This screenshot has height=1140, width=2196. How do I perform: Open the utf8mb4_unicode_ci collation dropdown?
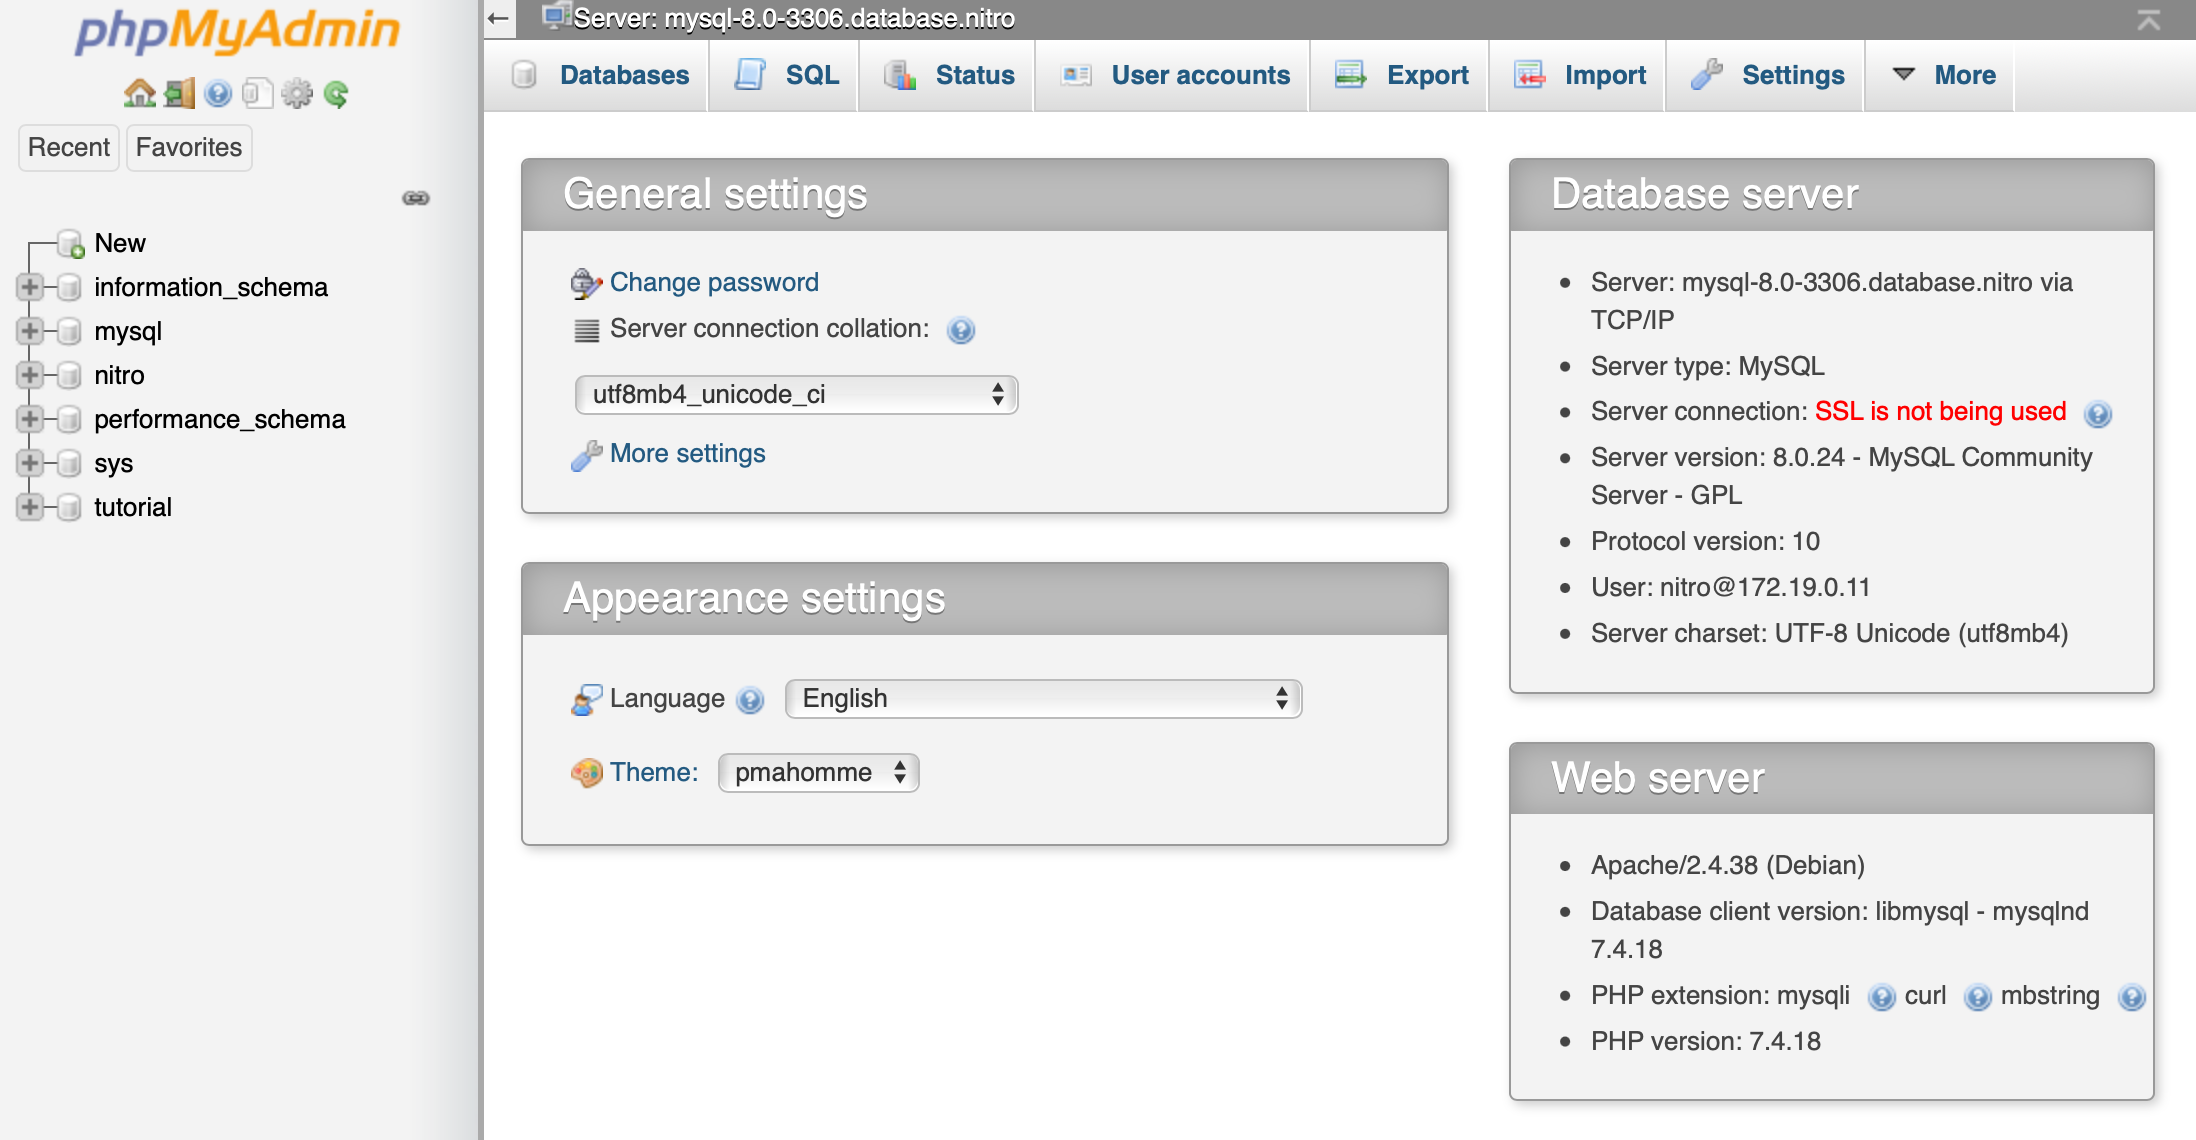pos(796,394)
